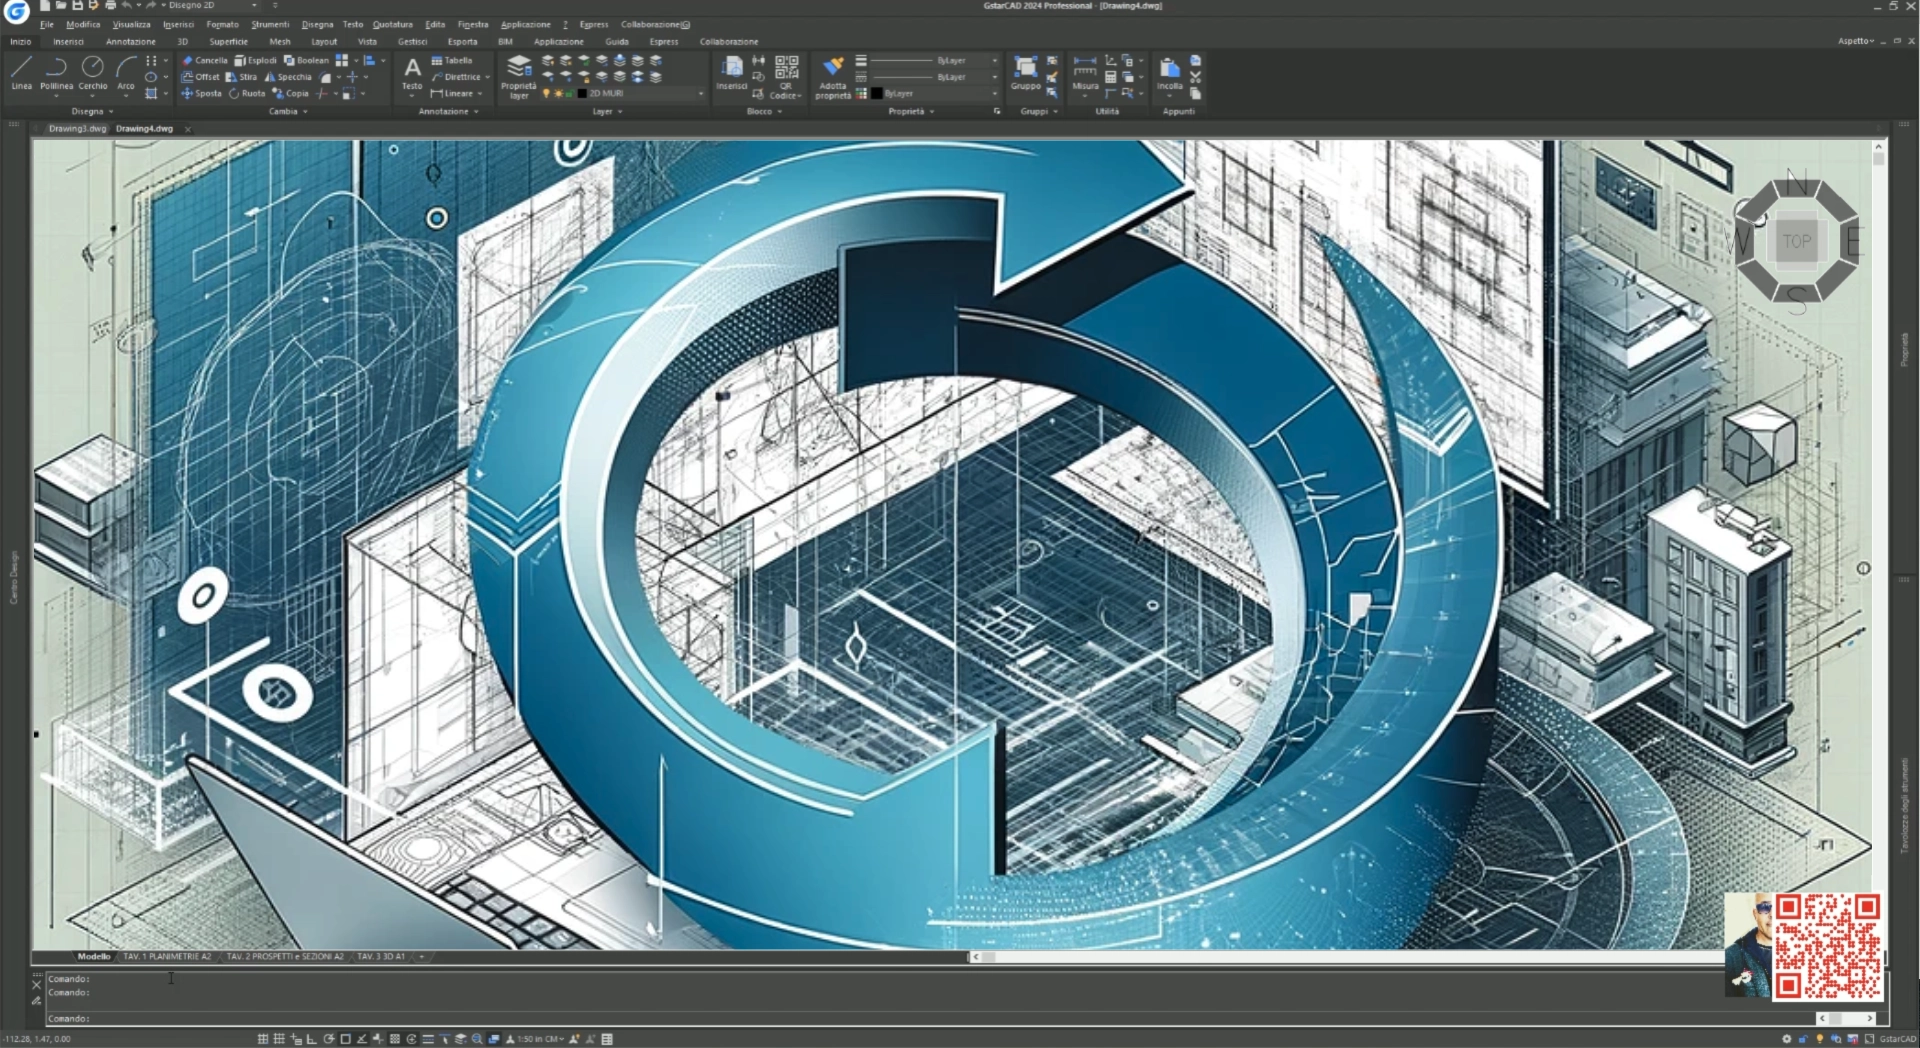Toggle layer lock icon for 2D MURI
Viewport: 1920px width, 1048px height.
[x=569, y=94]
